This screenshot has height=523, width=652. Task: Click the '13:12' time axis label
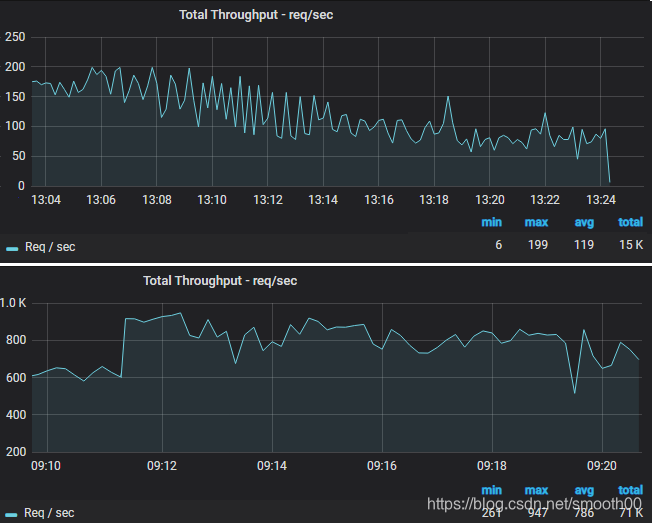tap(268, 200)
